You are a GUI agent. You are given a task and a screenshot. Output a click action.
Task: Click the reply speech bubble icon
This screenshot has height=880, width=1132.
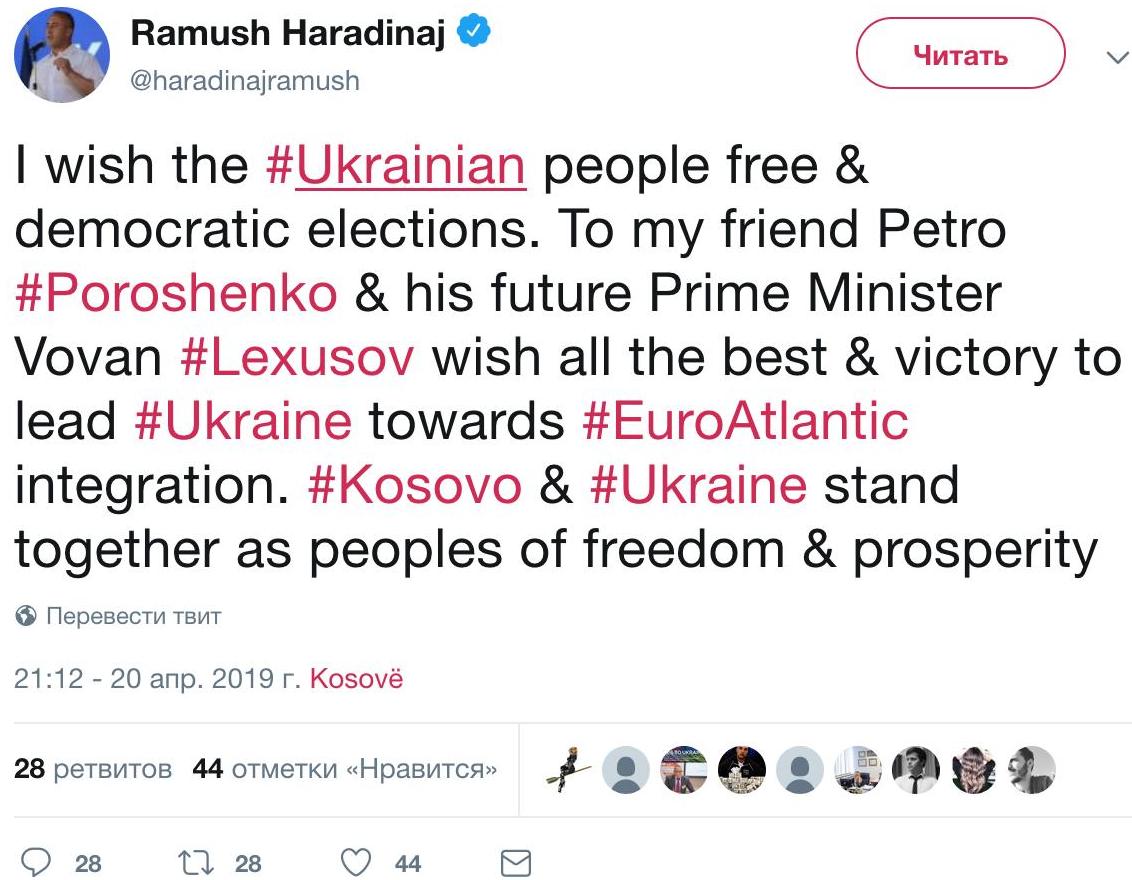click(x=36, y=862)
